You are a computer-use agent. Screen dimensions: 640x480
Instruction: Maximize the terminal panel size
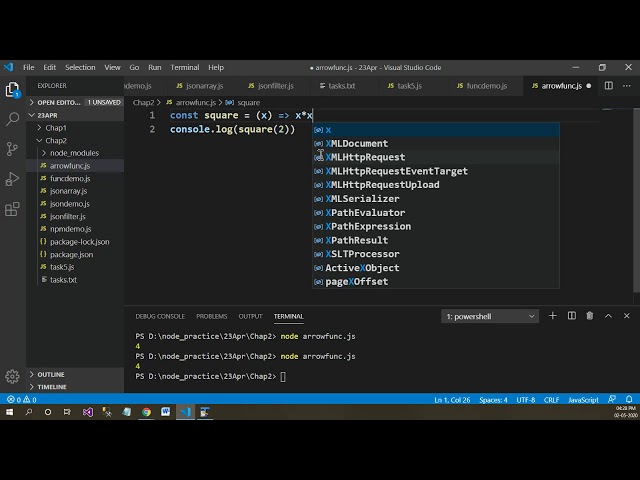coord(608,316)
